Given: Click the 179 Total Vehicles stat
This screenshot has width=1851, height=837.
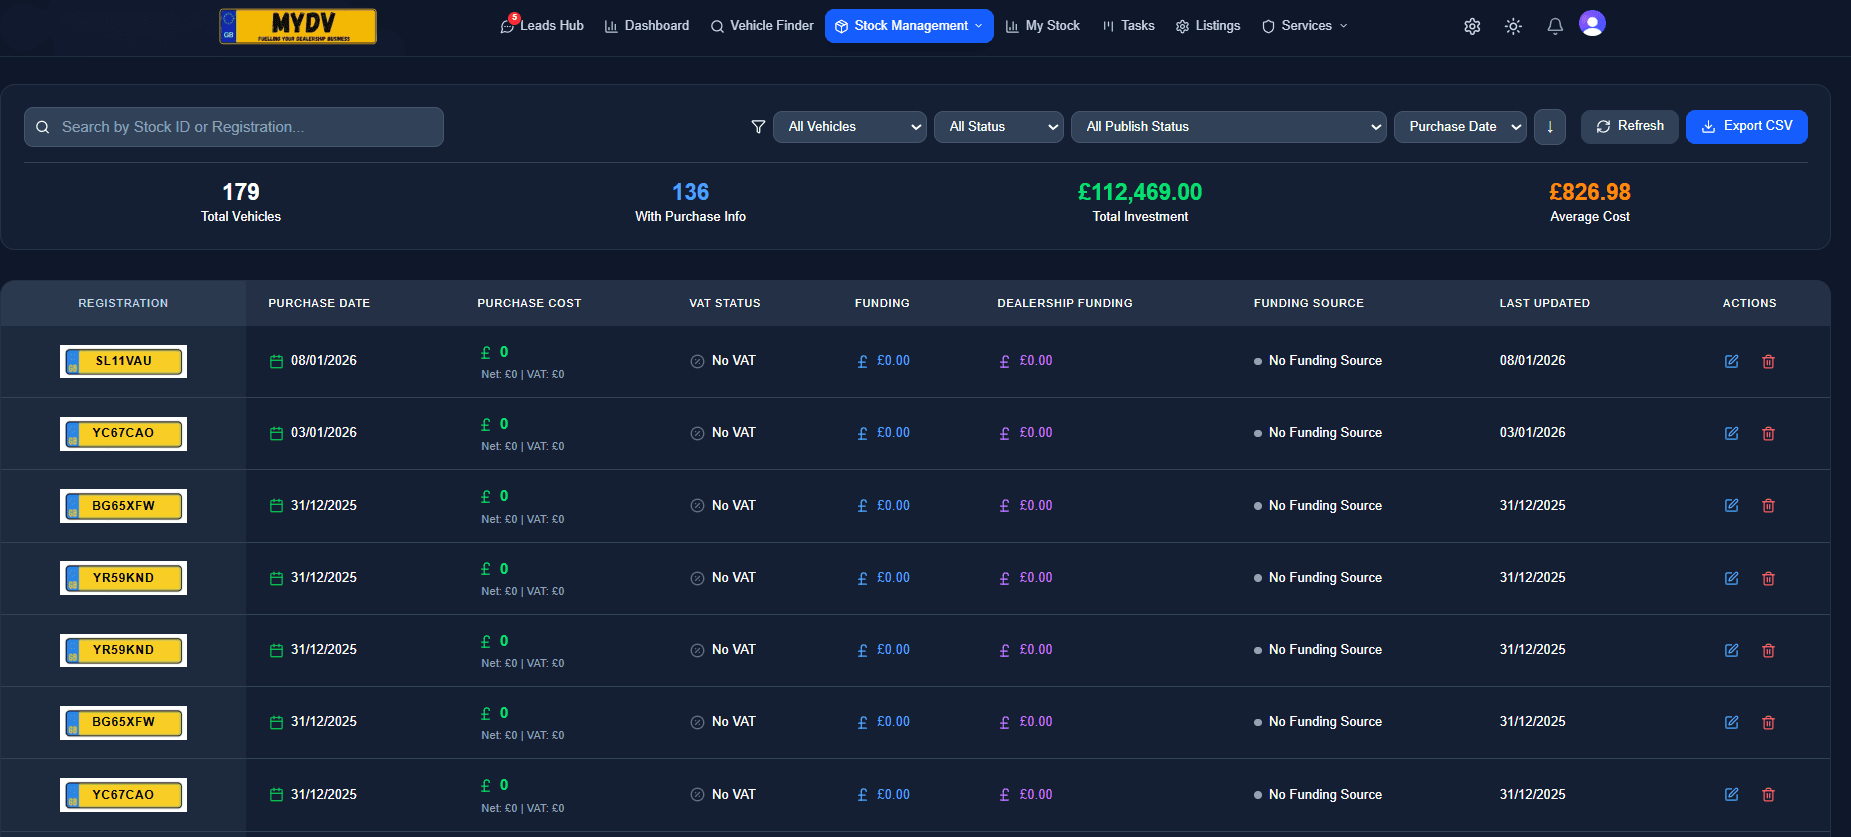Looking at the screenshot, I should pyautogui.click(x=241, y=202).
